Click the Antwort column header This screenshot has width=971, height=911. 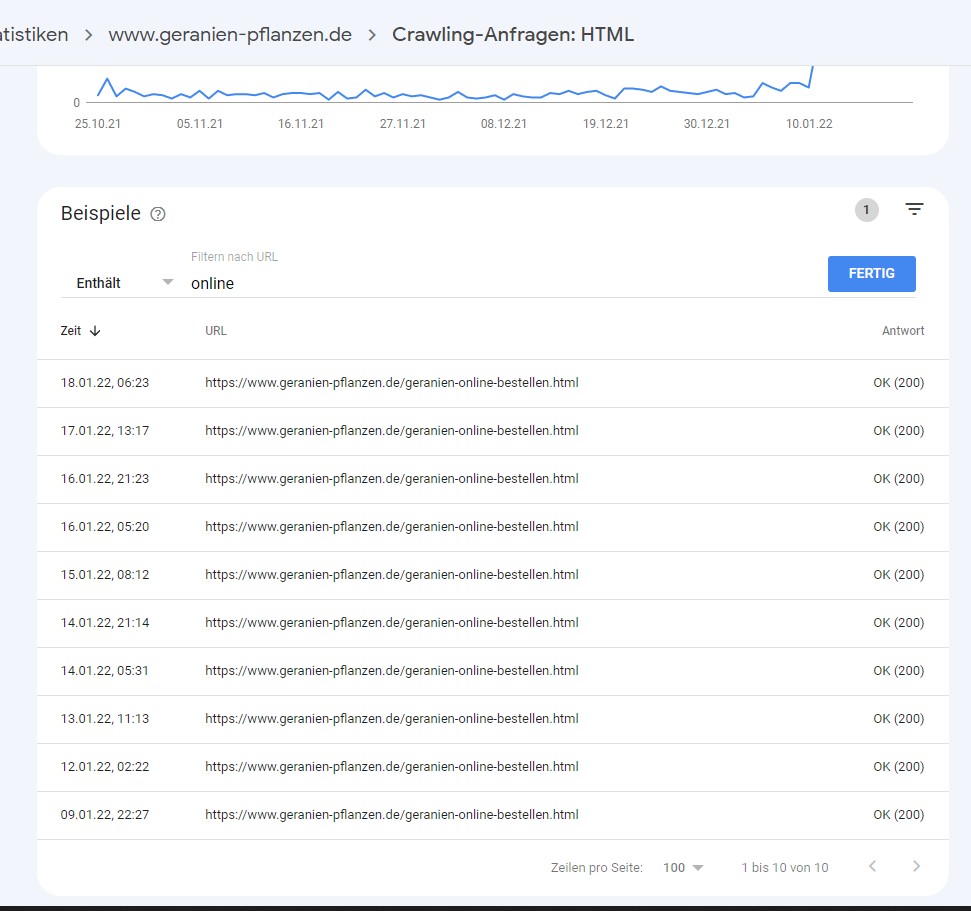(x=902, y=331)
